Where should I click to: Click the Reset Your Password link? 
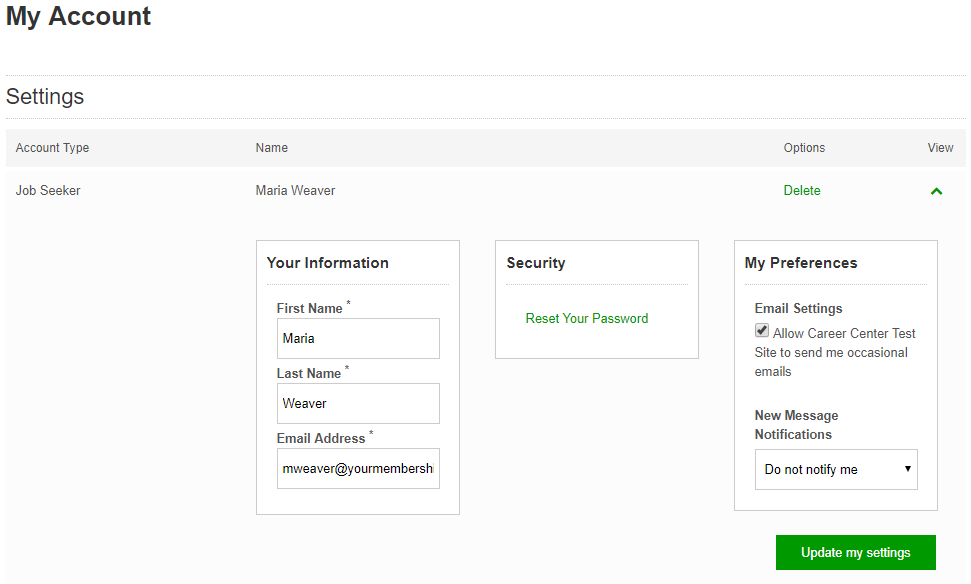[586, 317]
